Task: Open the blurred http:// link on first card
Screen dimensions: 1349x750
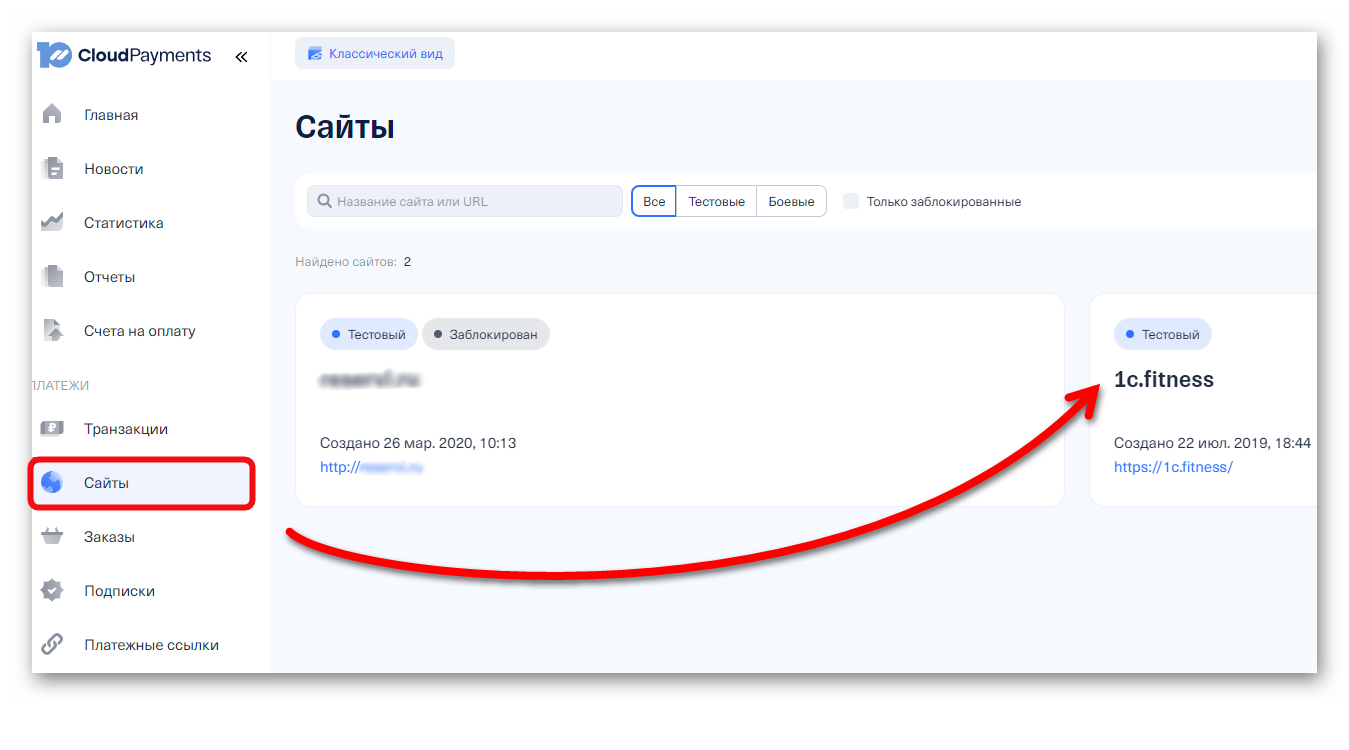Action: pyautogui.click(x=372, y=467)
